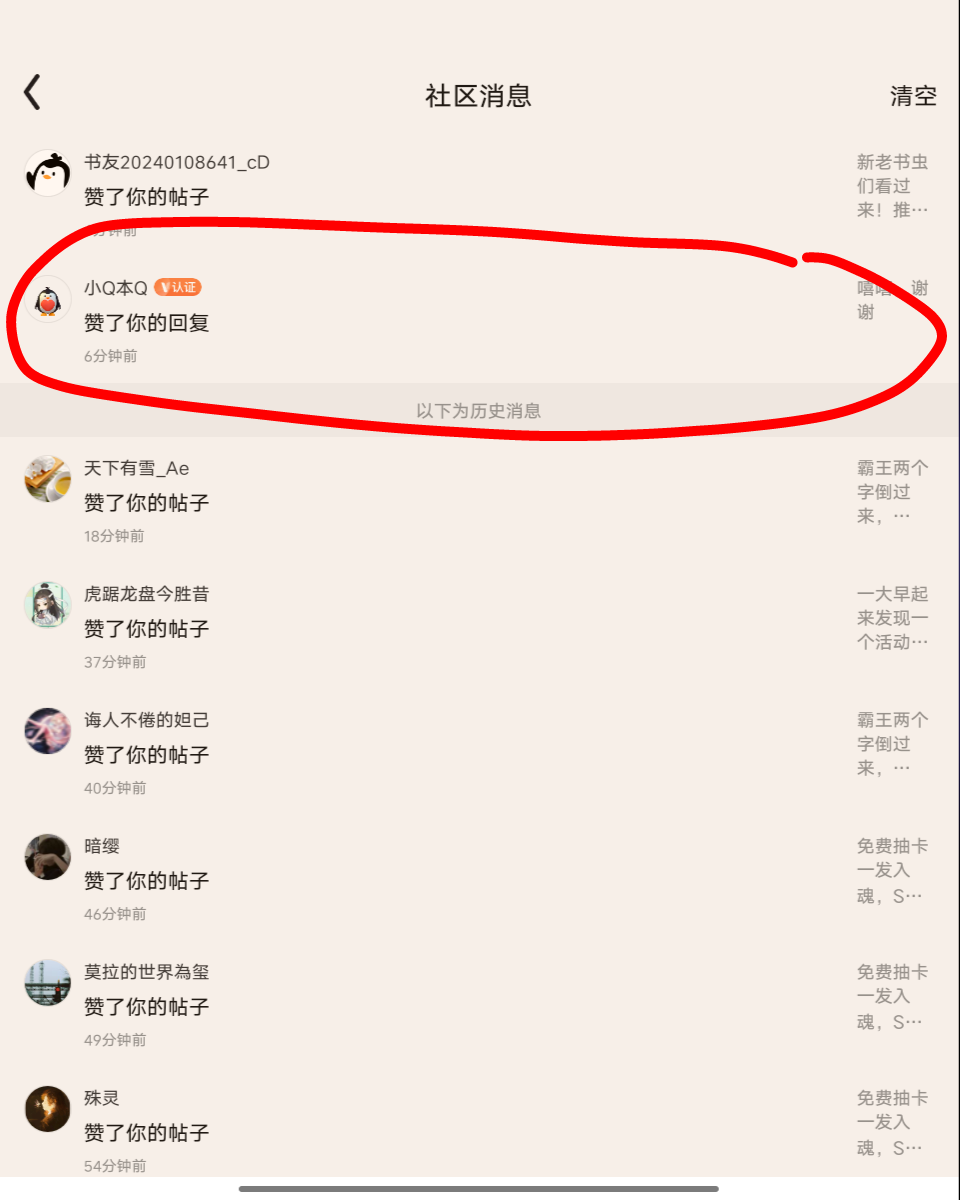
Task: Open 暗缨's 赞了你的帖子 notification
Action: pos(146,881)
